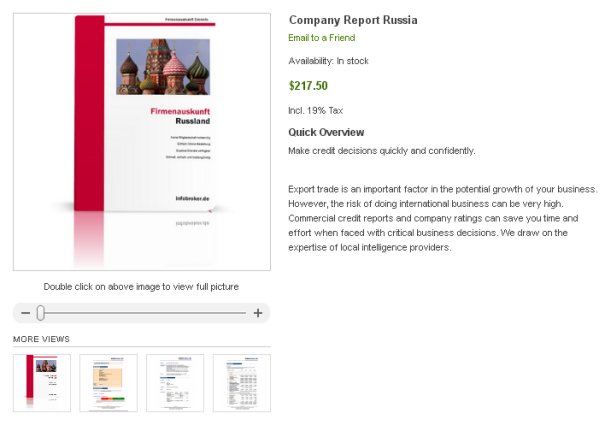
Task: Select the fourth thumbnail with data table
Action: [241, 382]
